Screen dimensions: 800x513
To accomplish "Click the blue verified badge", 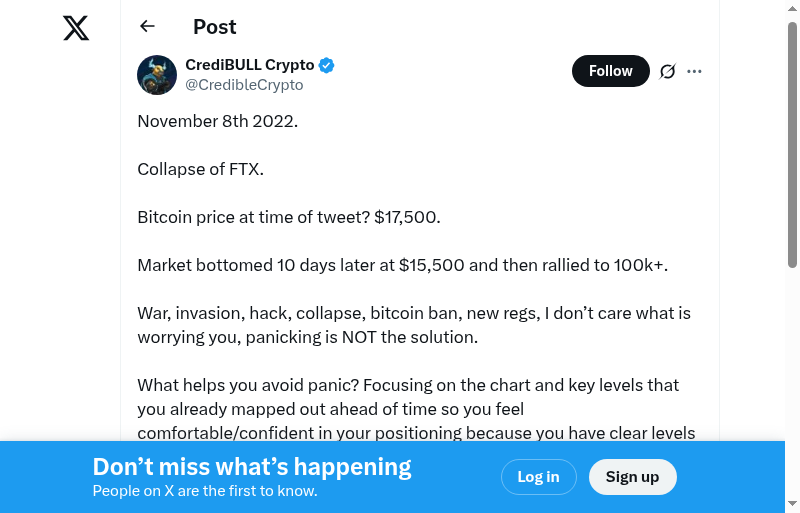I will coord(327,66).
